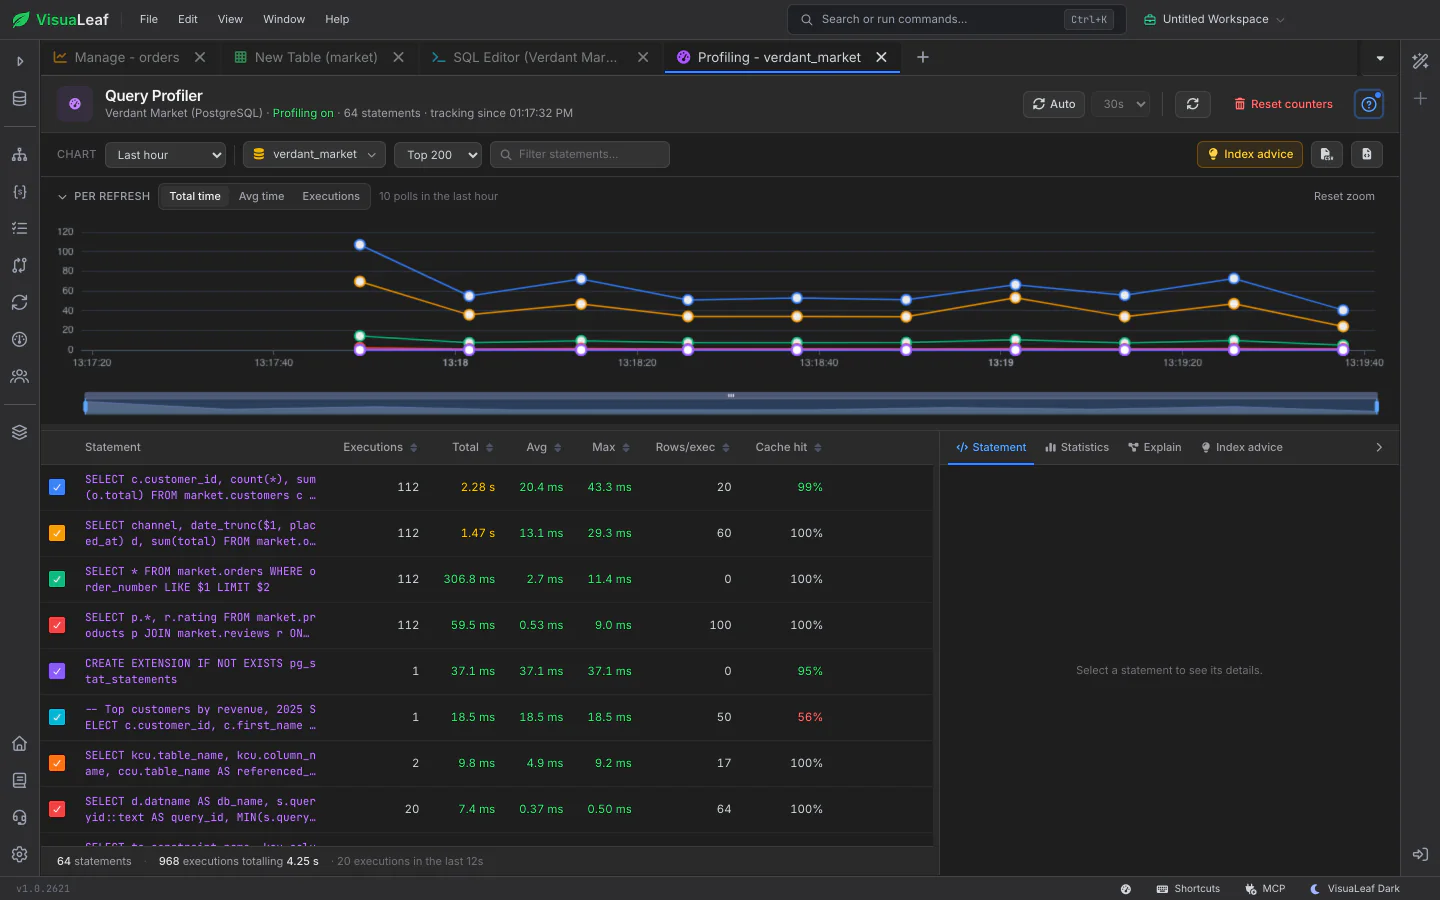1440x900 pixels.
Task: Open the support headset icon
Action: [19, 817]
